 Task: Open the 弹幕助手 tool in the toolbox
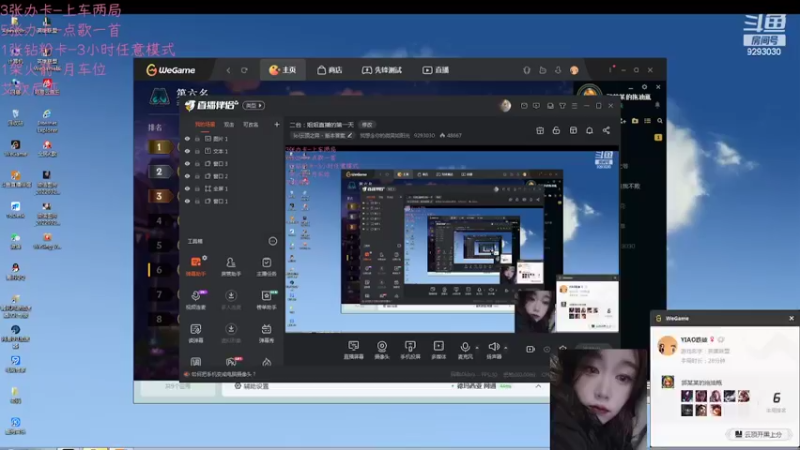point(196,266)
